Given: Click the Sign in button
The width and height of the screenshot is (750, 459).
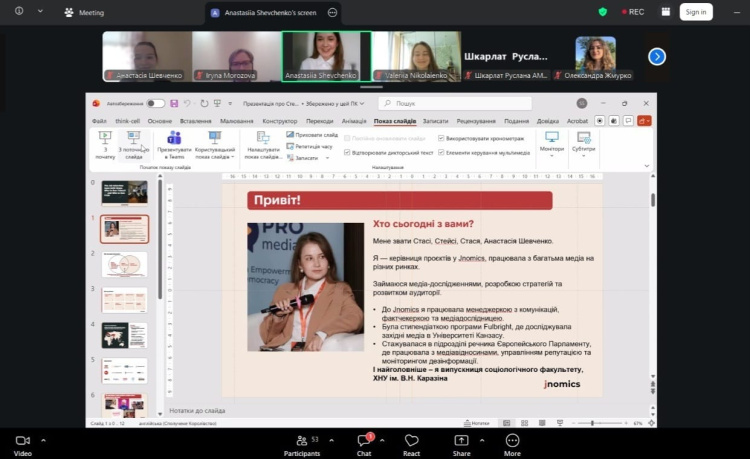Looking at the screenshot, I should point(696,12).
